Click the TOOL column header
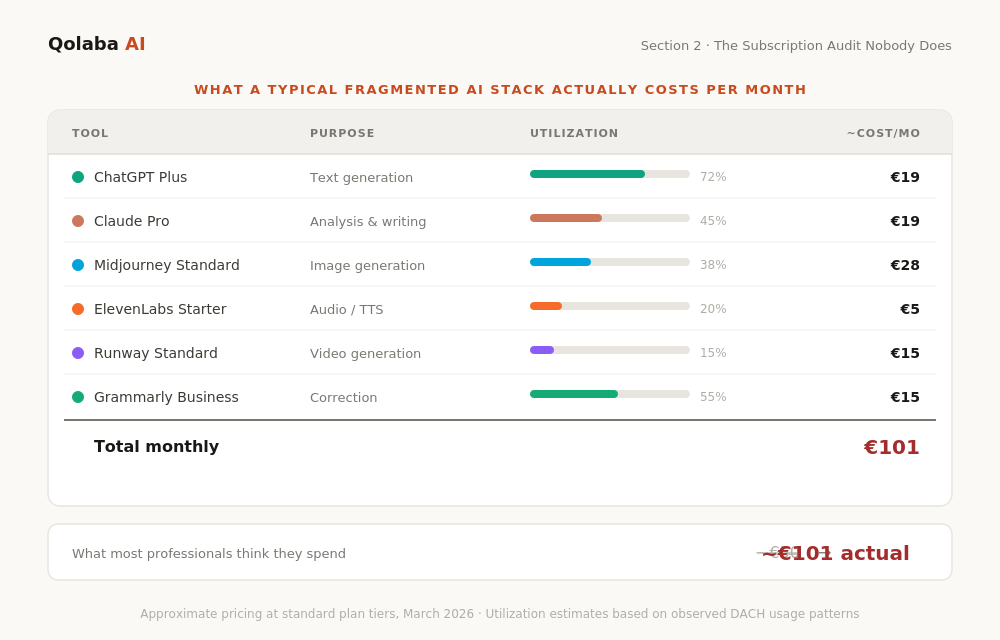 pos(90,133)
